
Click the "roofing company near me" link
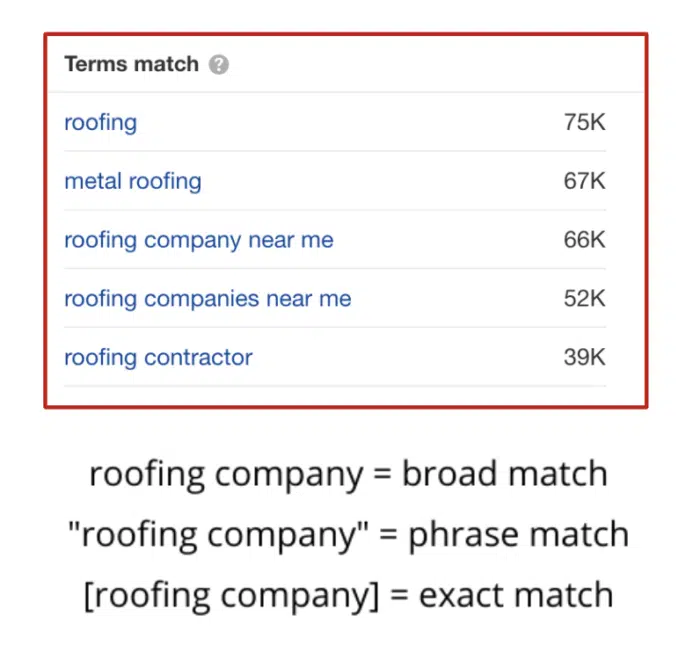[x=198, y=240]
